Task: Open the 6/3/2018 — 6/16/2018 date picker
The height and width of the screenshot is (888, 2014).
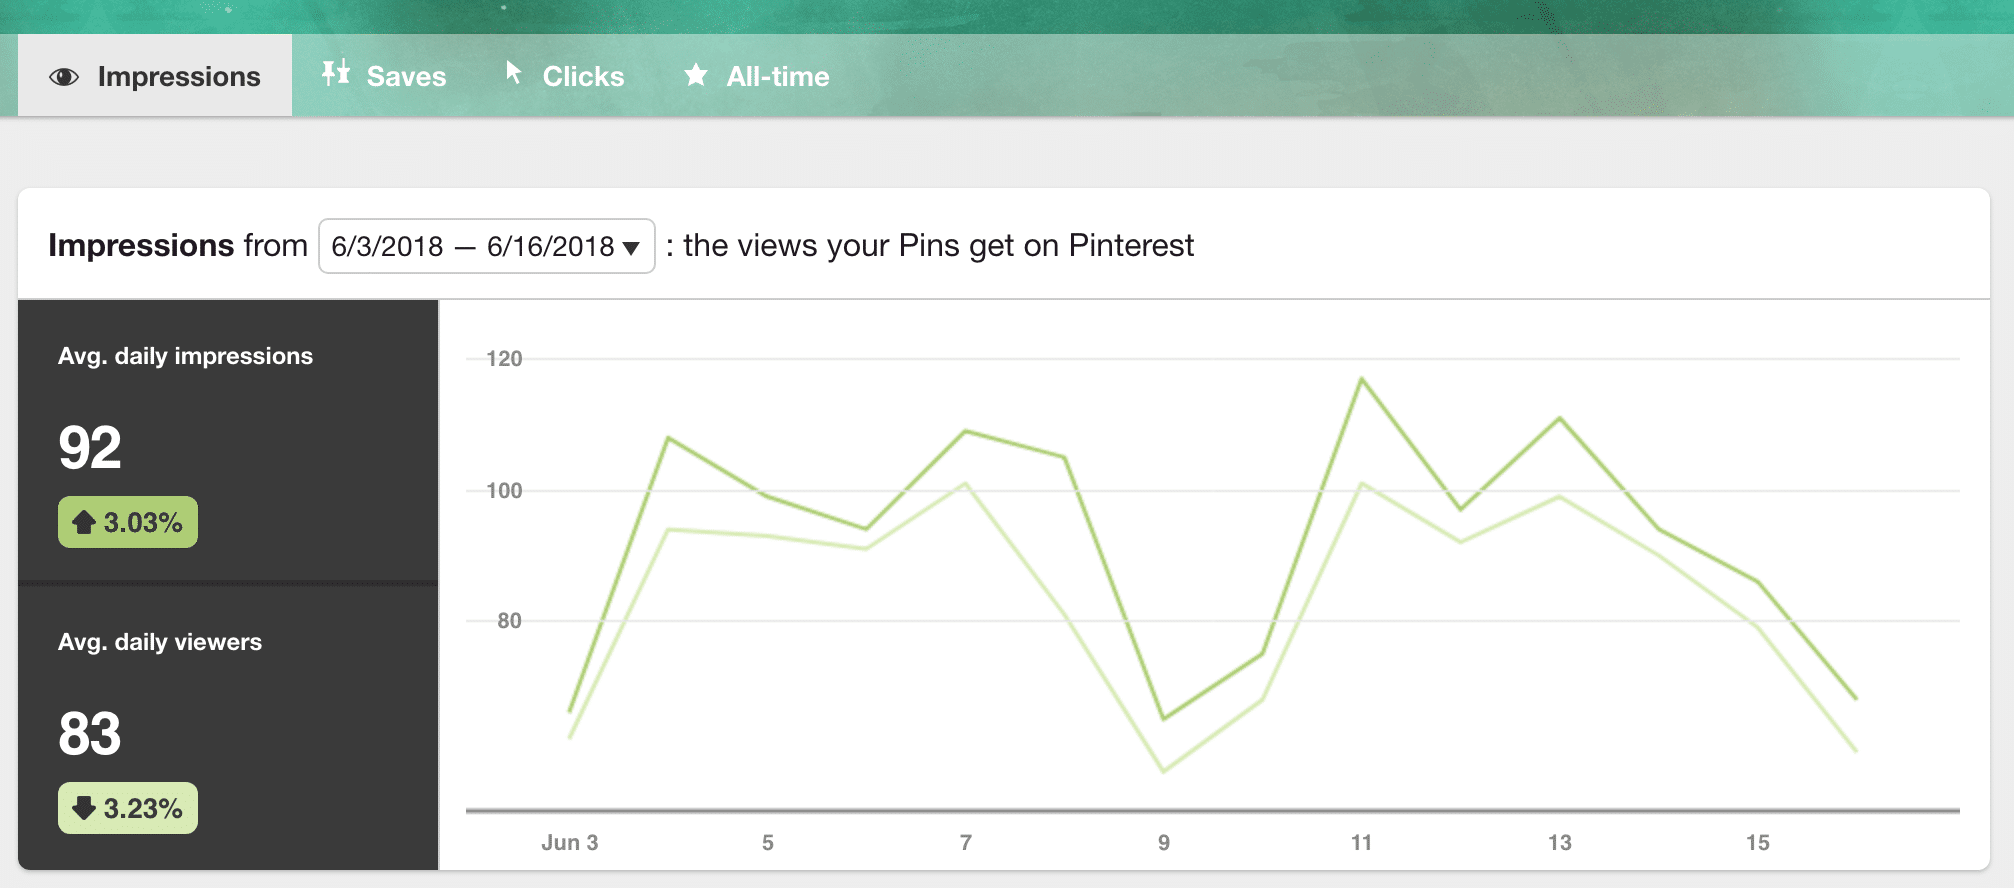Action: coord(487,246)
